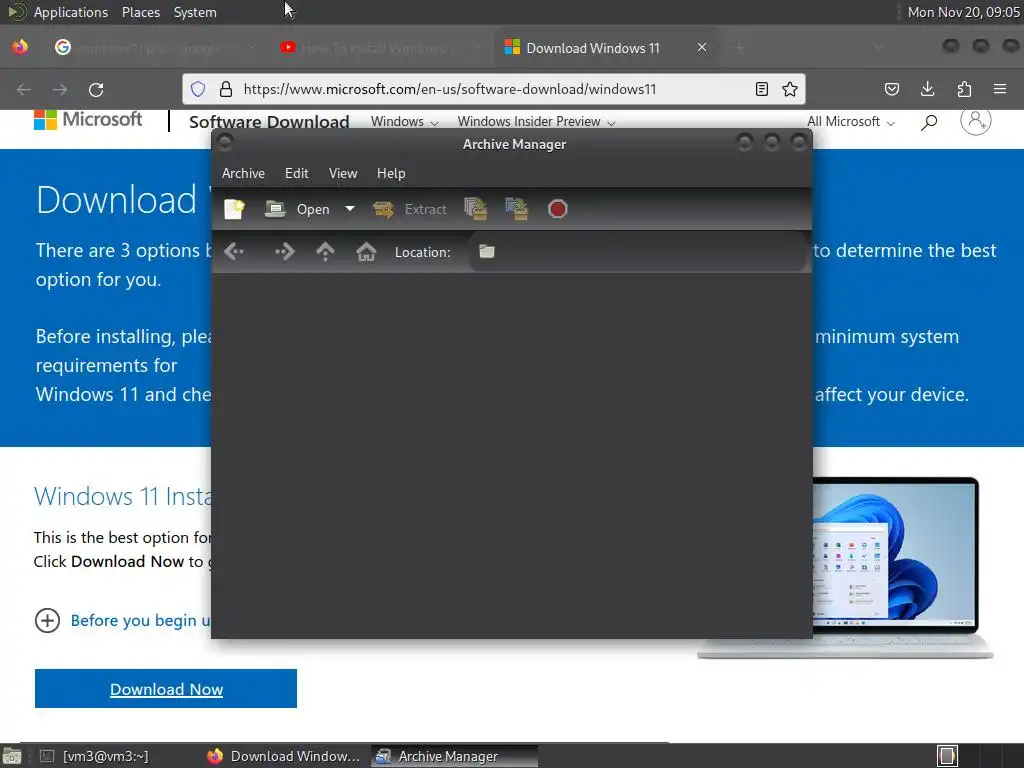Go back in Archive Manager location bar
Screen dimensions: 1024x768
(234, 251)
